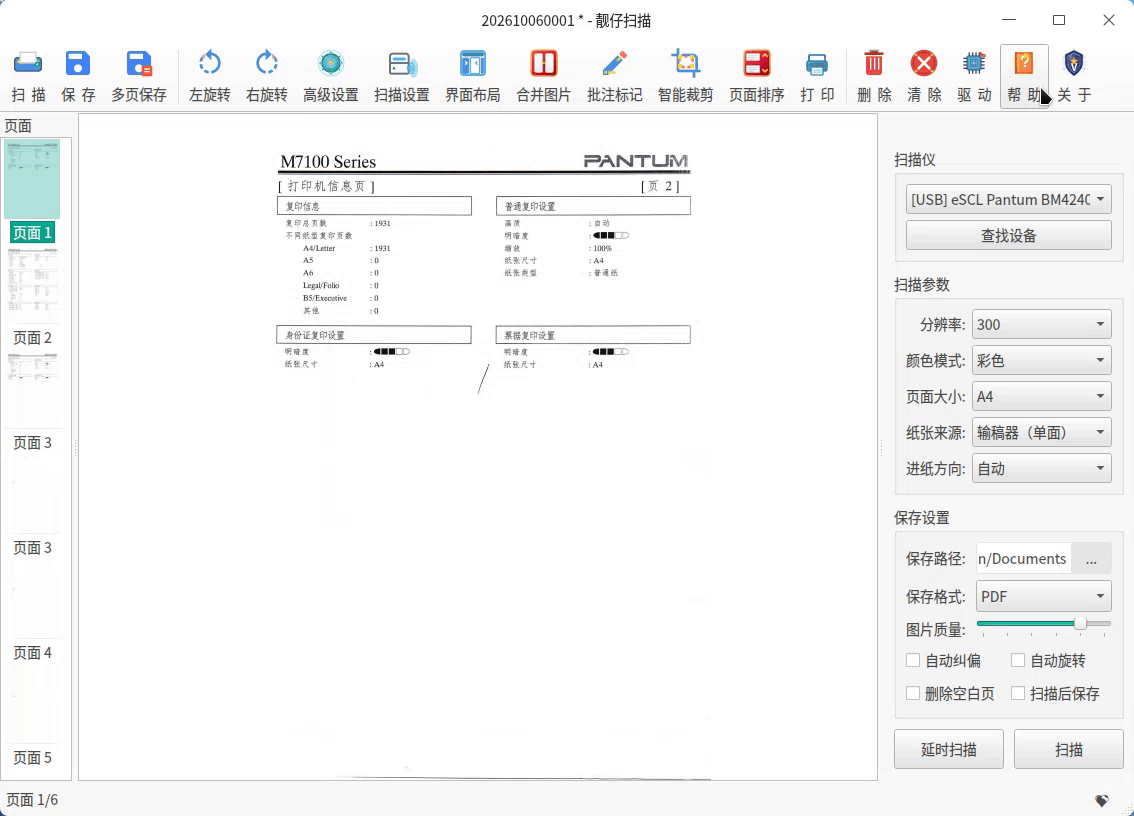Click the 清除 clear all icon
The image size is (1134, 816).
(924, 76)
